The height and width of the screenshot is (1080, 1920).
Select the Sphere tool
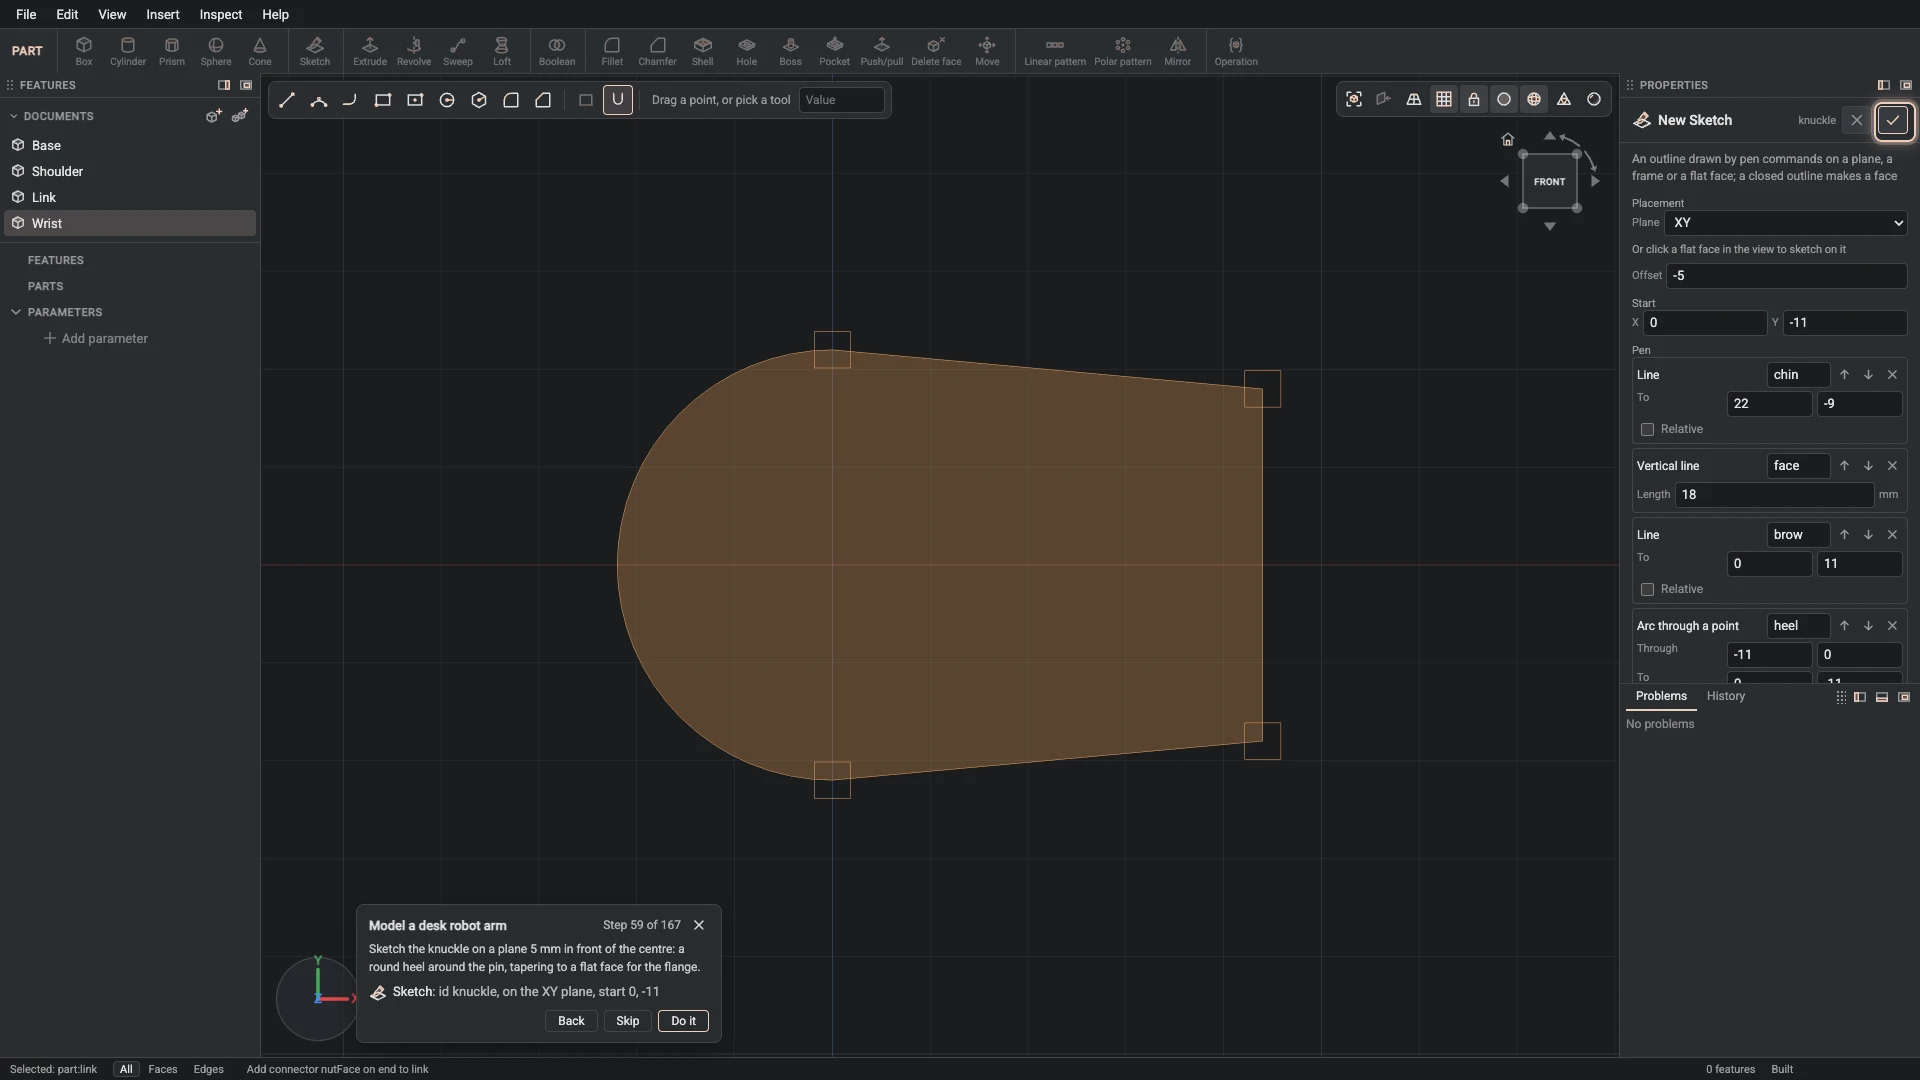click(x=216, y=51)
